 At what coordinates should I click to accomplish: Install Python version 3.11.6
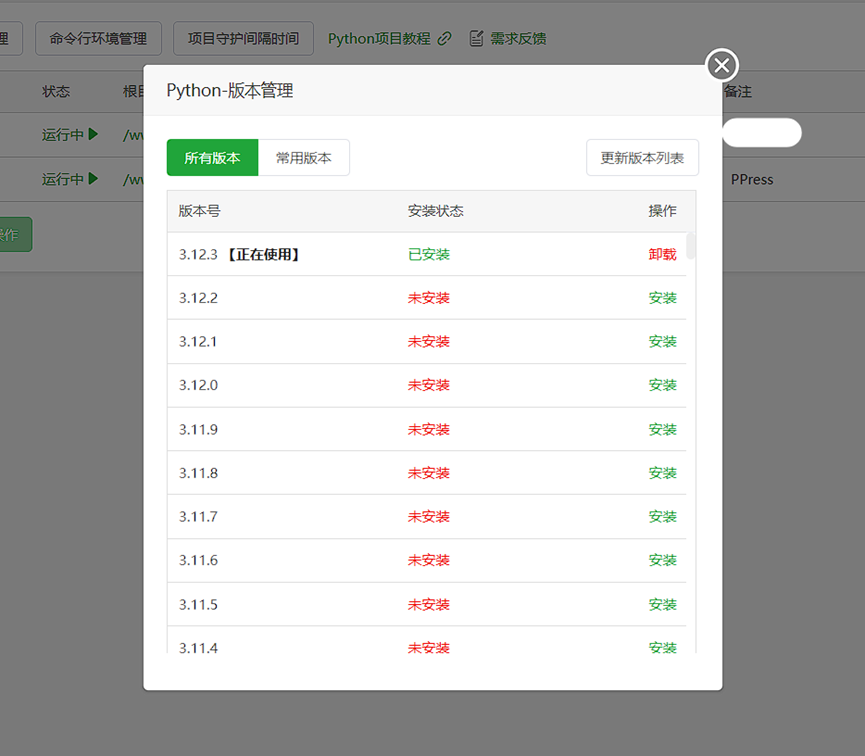(x=662, y=560)
